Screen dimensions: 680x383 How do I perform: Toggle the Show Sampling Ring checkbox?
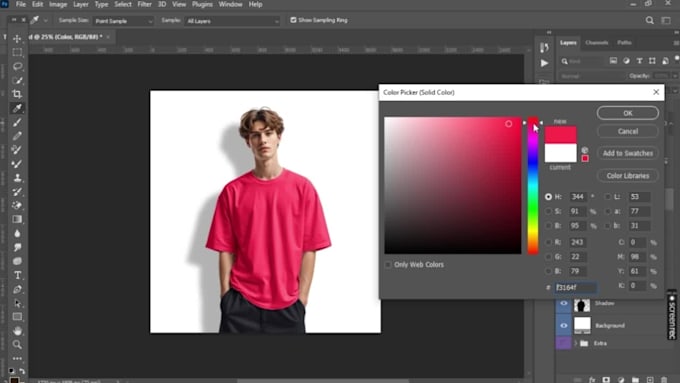(x=293, y=20)
